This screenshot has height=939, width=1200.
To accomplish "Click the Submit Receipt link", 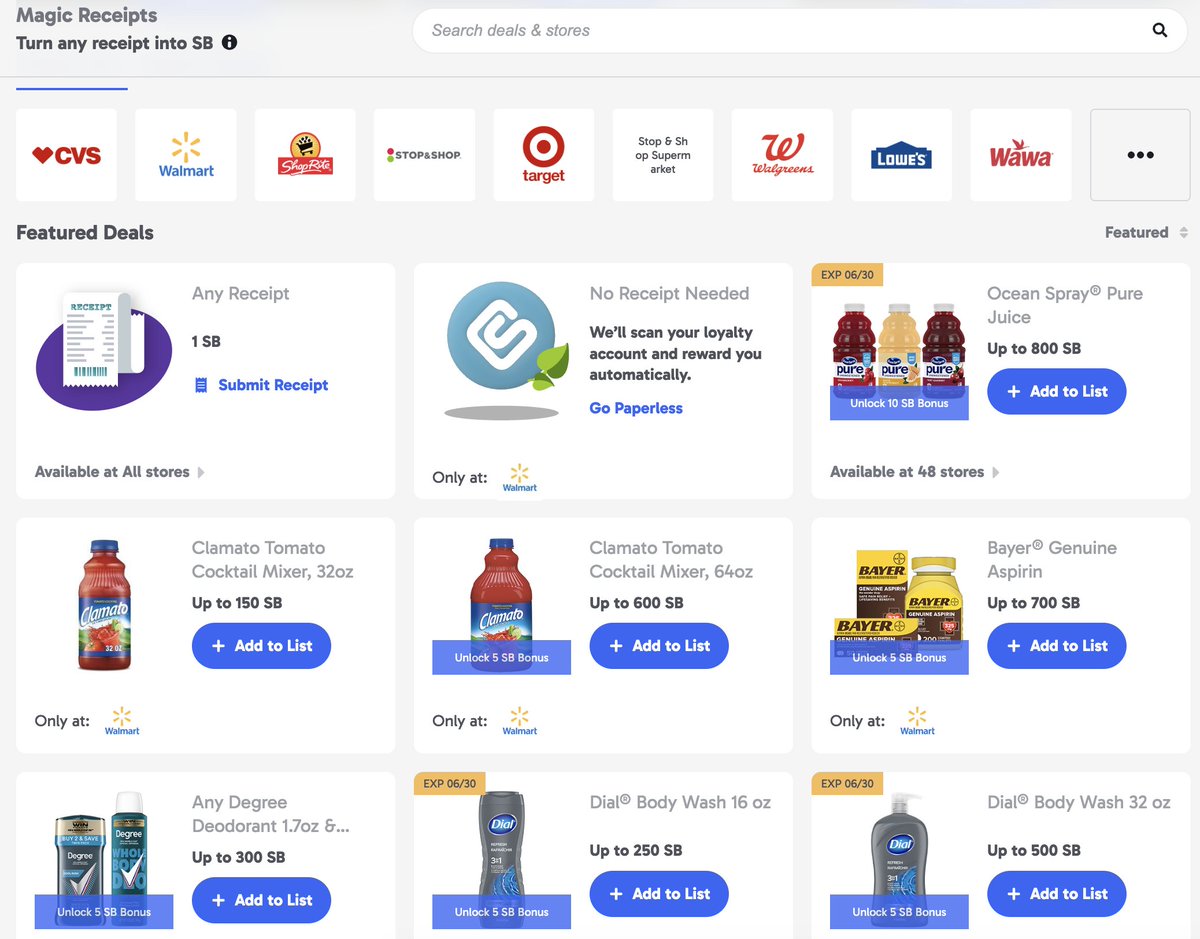I will [273, 385].
